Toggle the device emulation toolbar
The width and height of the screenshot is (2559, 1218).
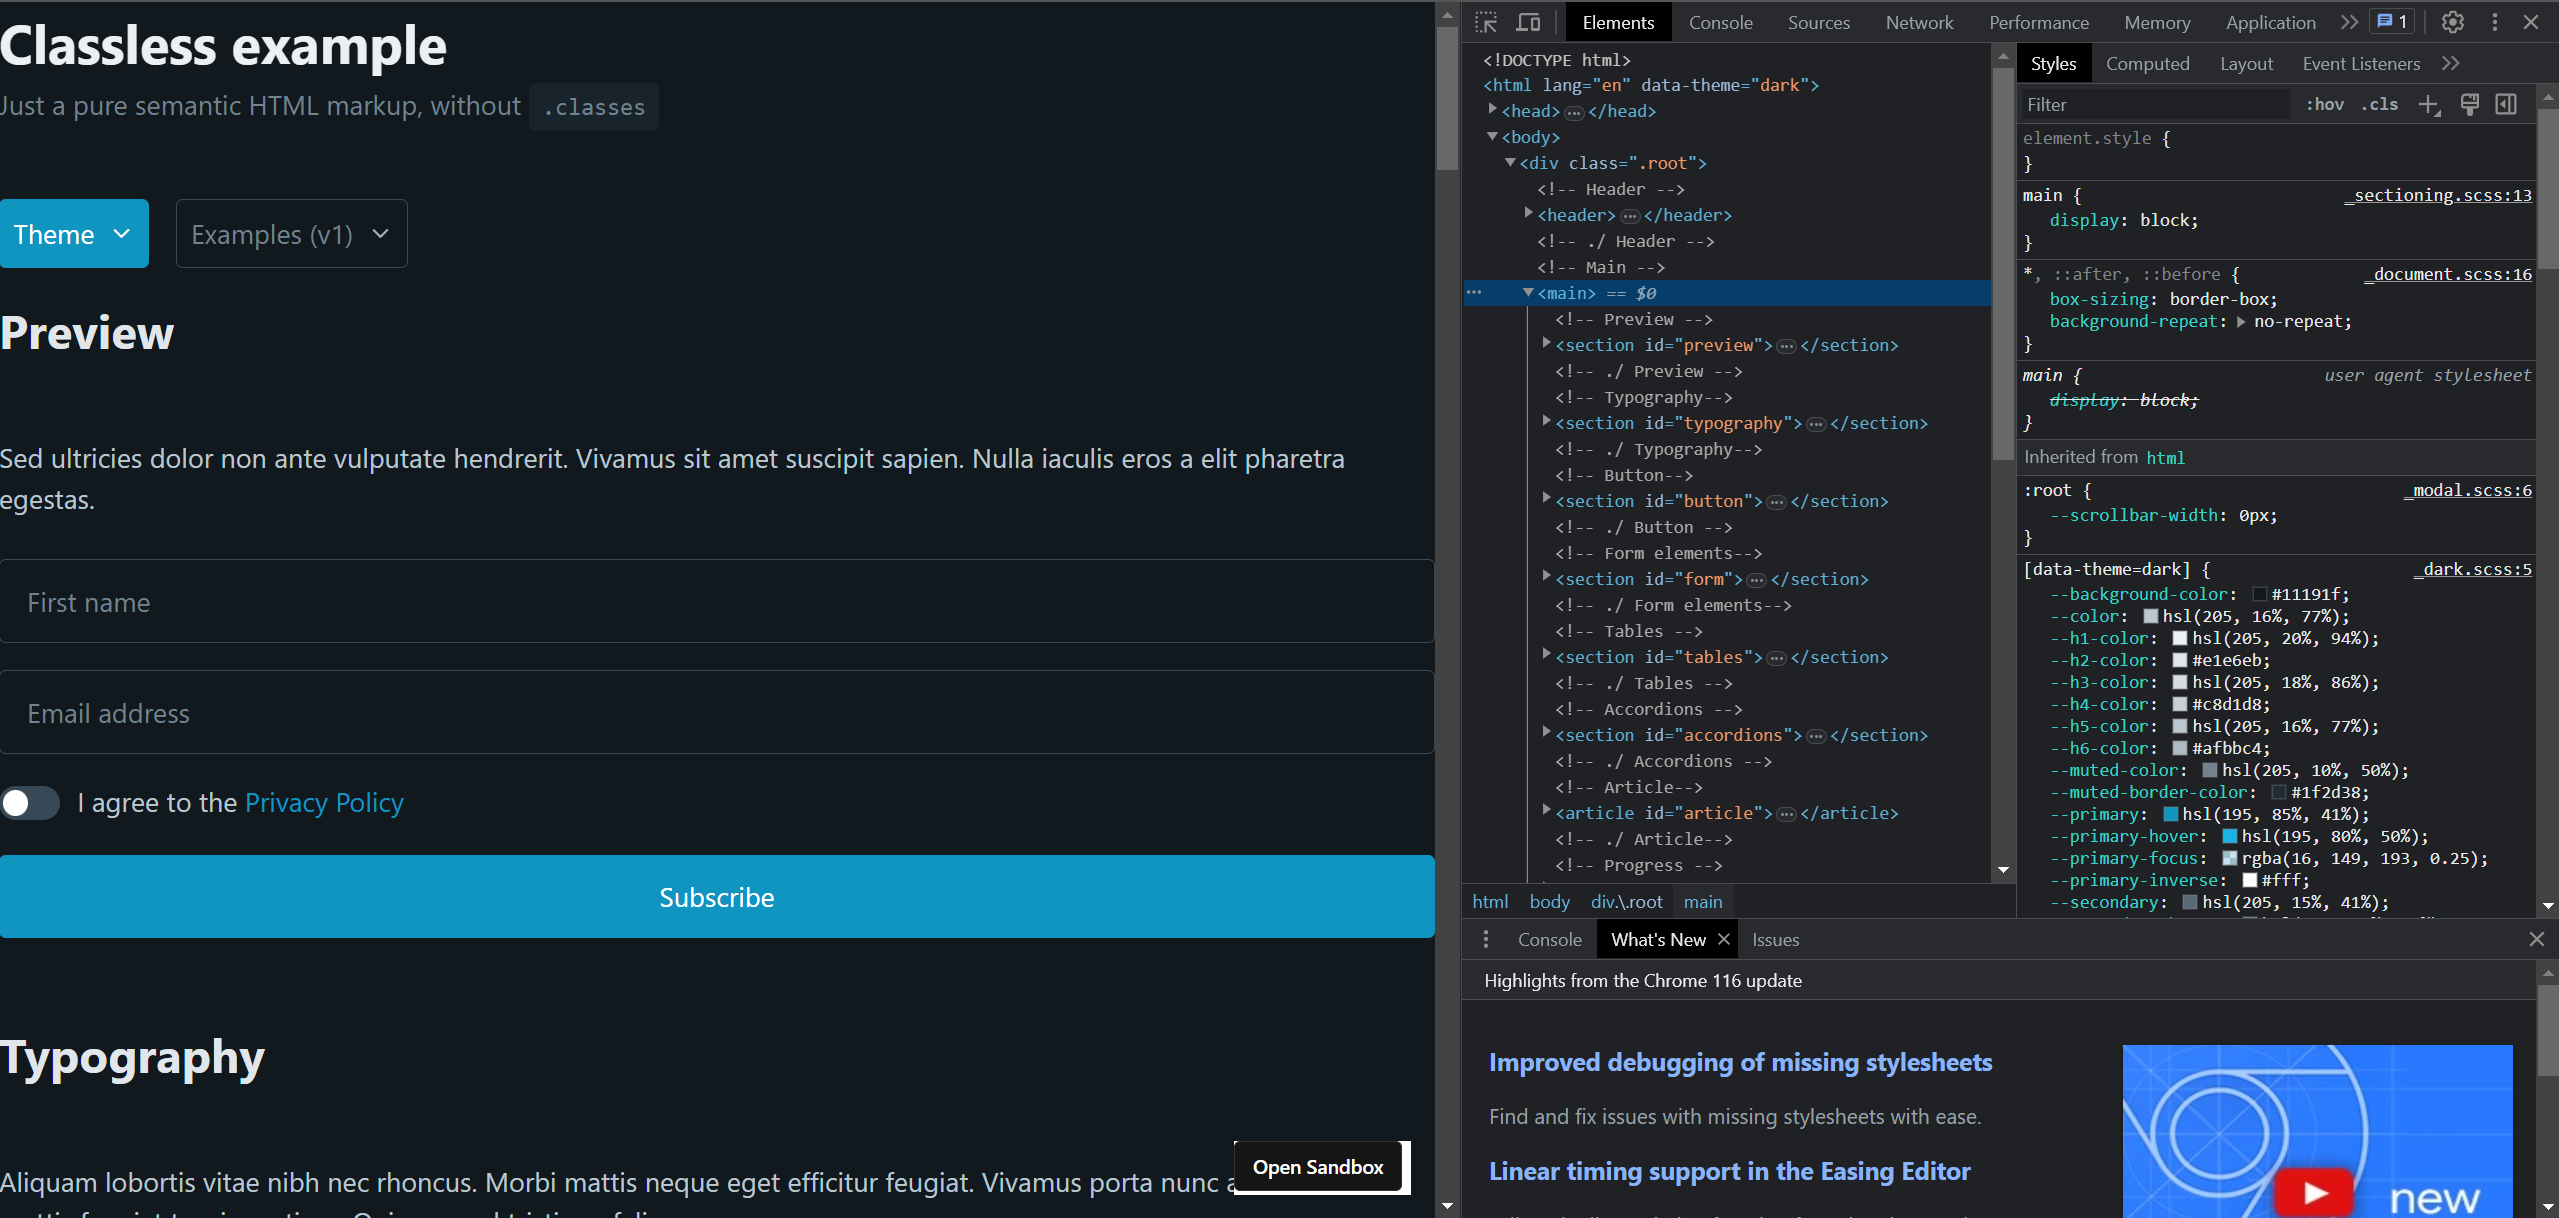coord(1528,22)
